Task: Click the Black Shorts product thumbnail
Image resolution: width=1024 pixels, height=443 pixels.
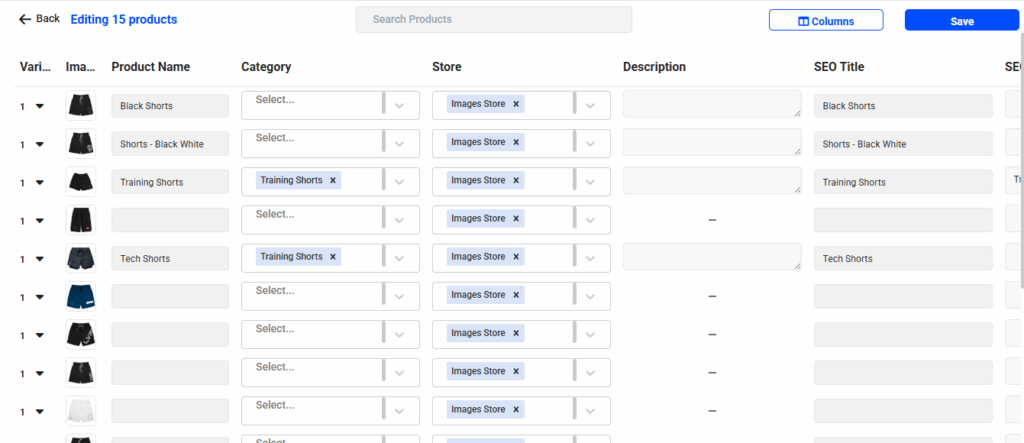Action: tap(80, 106)
